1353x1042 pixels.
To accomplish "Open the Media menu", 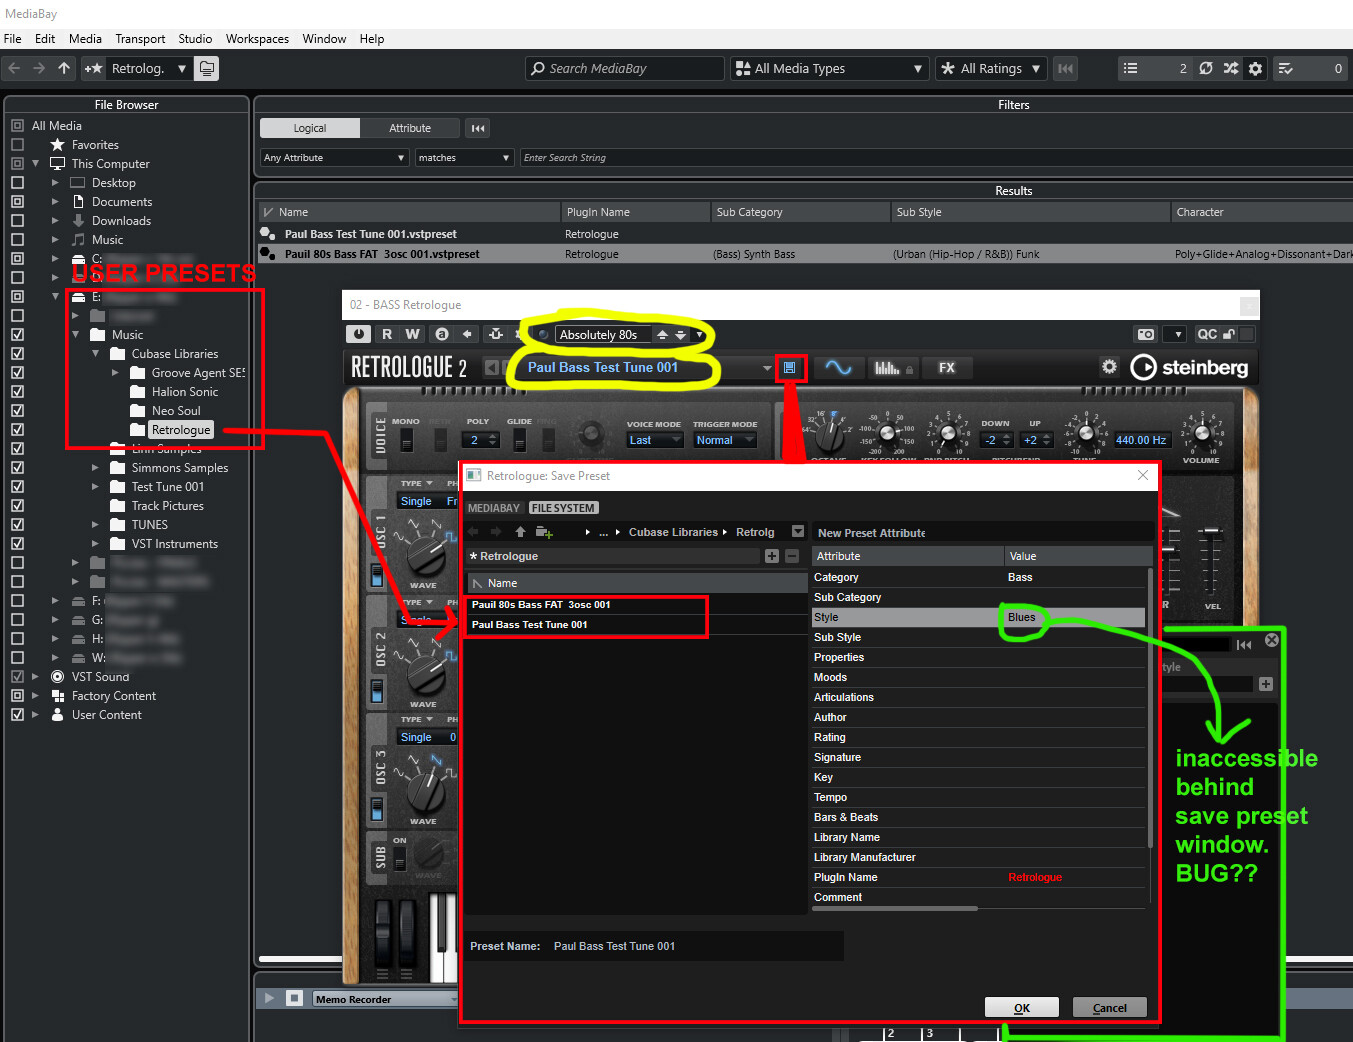I will (x=85, y=38).
